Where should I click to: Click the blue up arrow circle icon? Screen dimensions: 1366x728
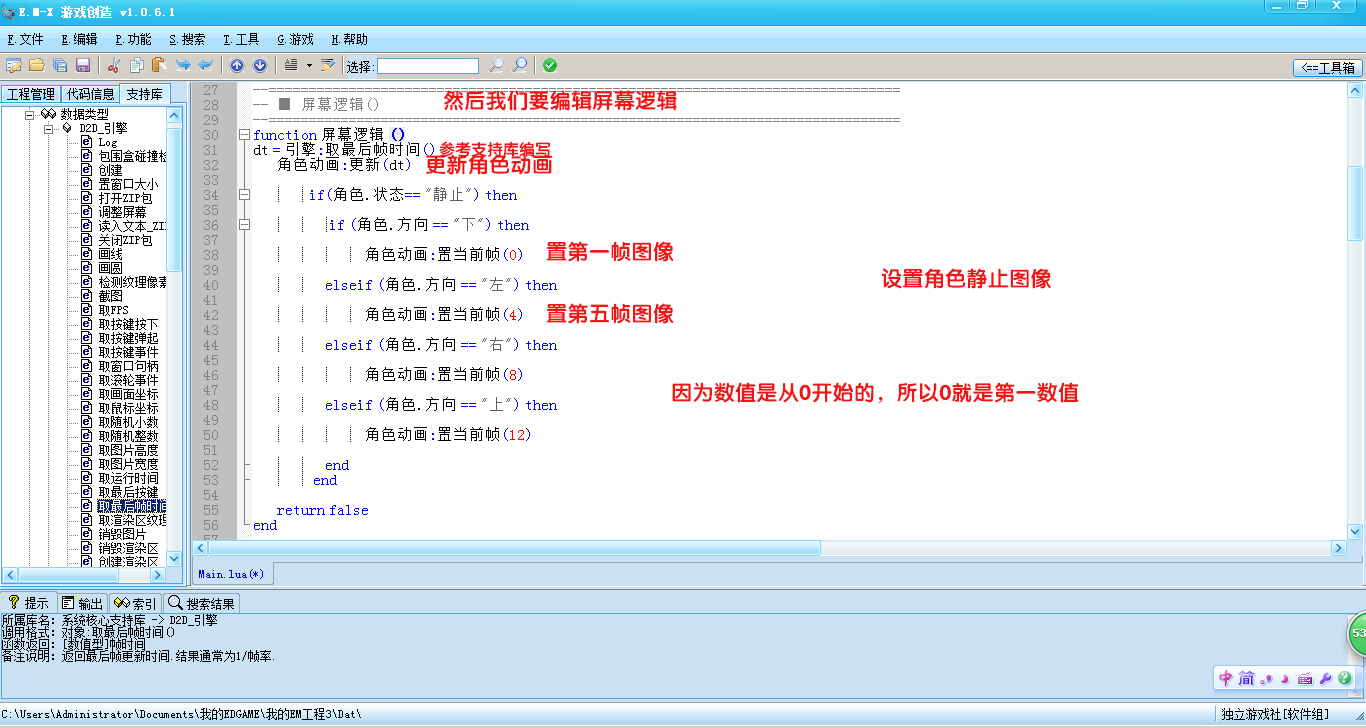[x=237, y=66]
